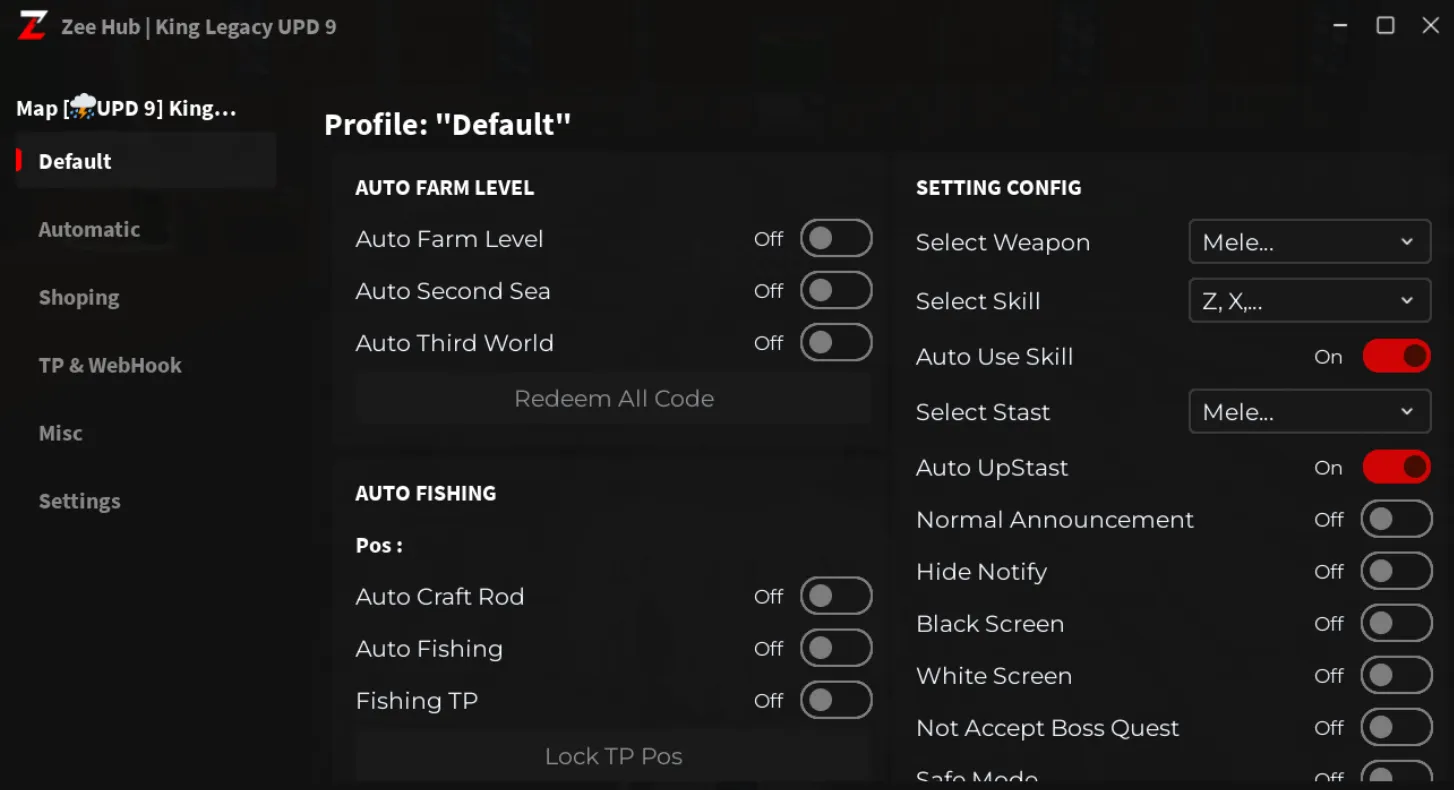Turn off Auto UpStast toggle
Screen dimensions: 1454x790
[1396, 467]
